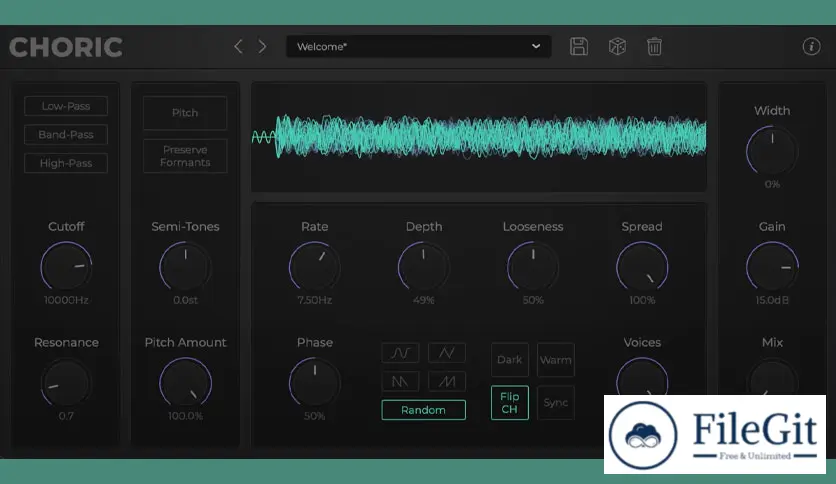Click the Cutoff knob
The height and width of the screenshot is (484, 836).
66,267
